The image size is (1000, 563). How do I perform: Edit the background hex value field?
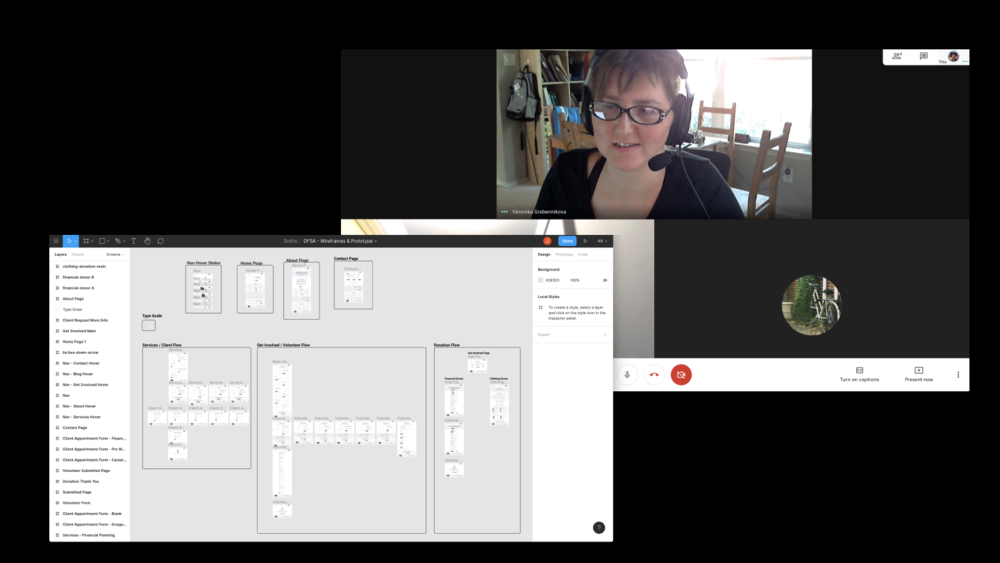(553, 280)
